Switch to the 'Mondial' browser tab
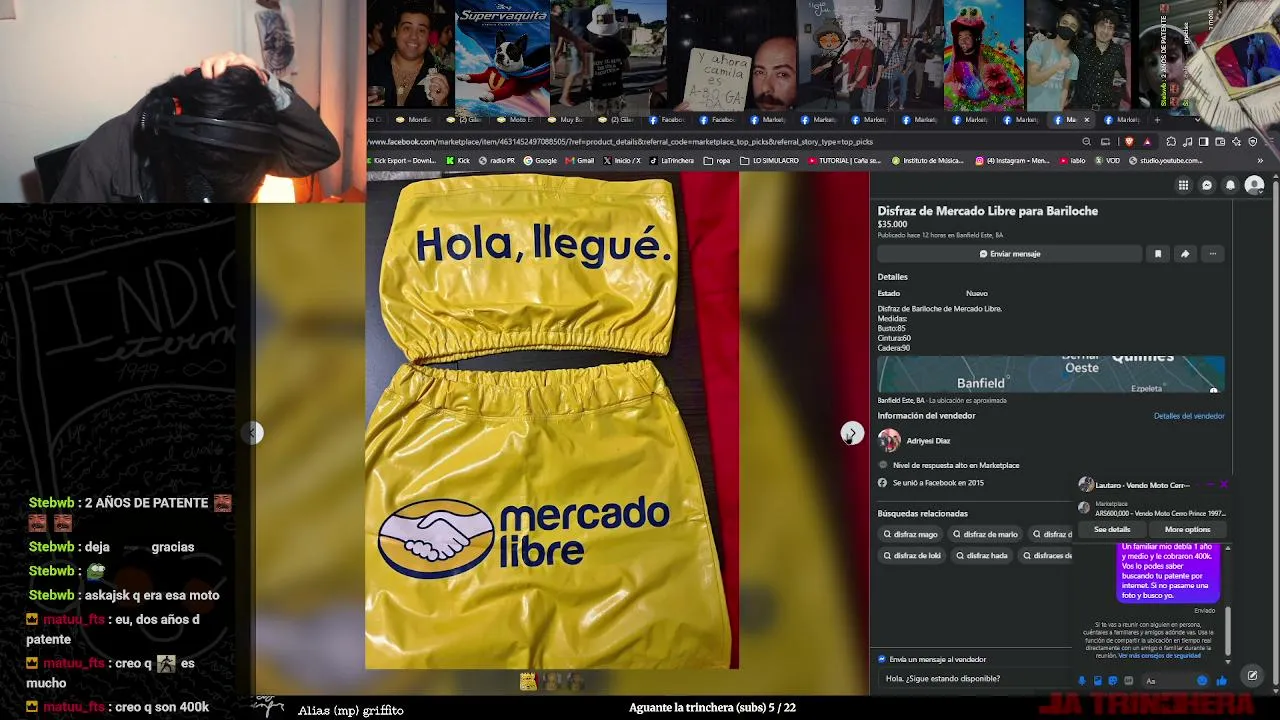The width and height of the screenshot is (1280, 720). pyautogui.click(x=412, y=120)
